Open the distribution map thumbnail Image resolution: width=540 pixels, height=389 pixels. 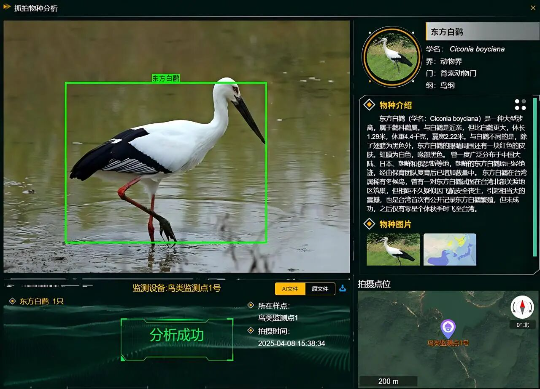(x=450, y=250)
